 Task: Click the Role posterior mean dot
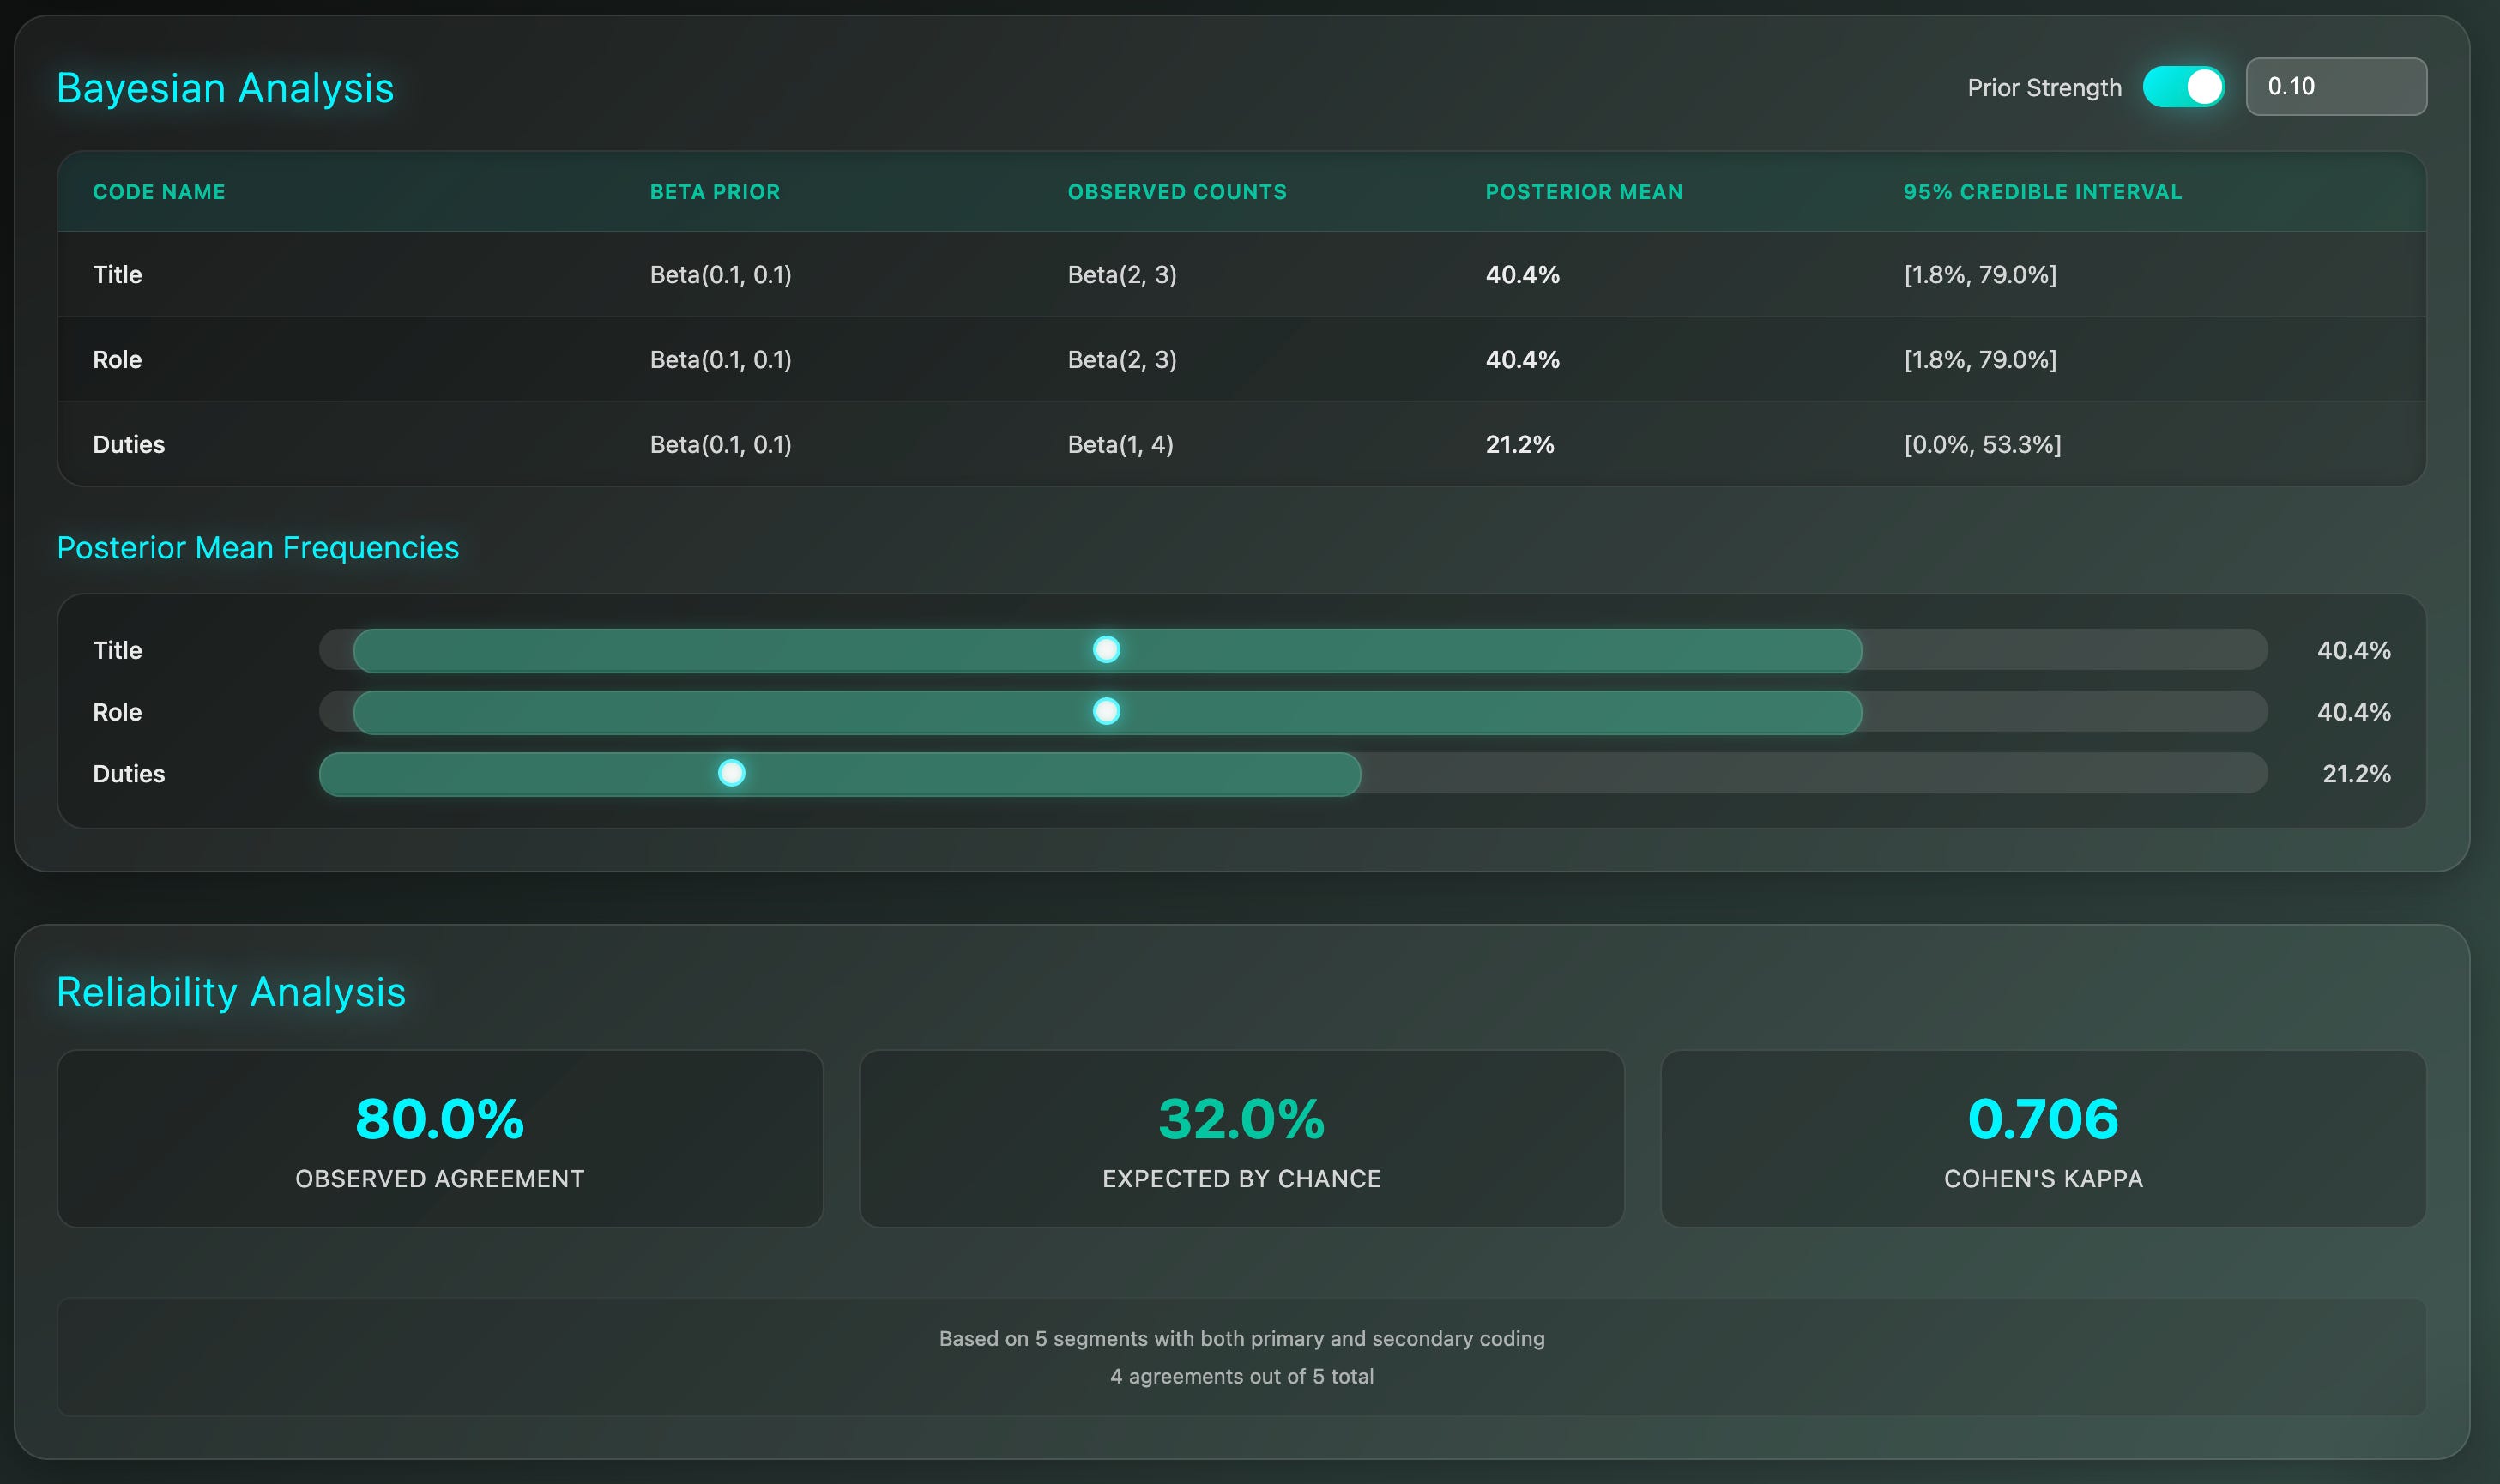point(1106,712)
